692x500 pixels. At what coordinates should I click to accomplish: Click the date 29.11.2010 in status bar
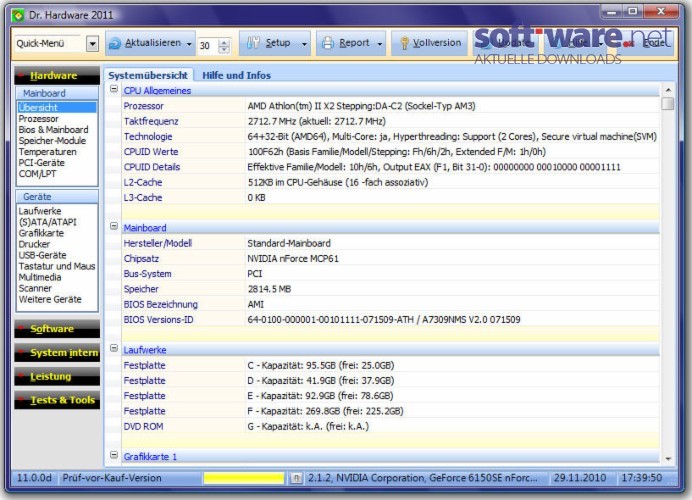(x=580, y=478)
